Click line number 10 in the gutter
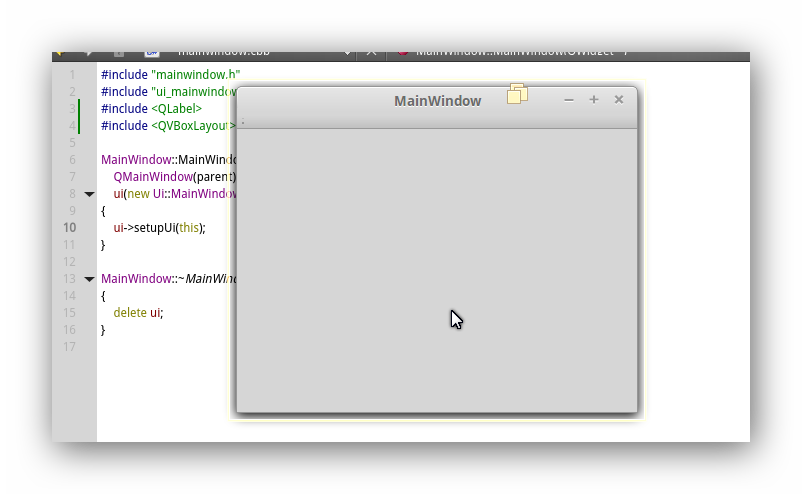This screenshot has width=802, height=494. coord(70,228)
